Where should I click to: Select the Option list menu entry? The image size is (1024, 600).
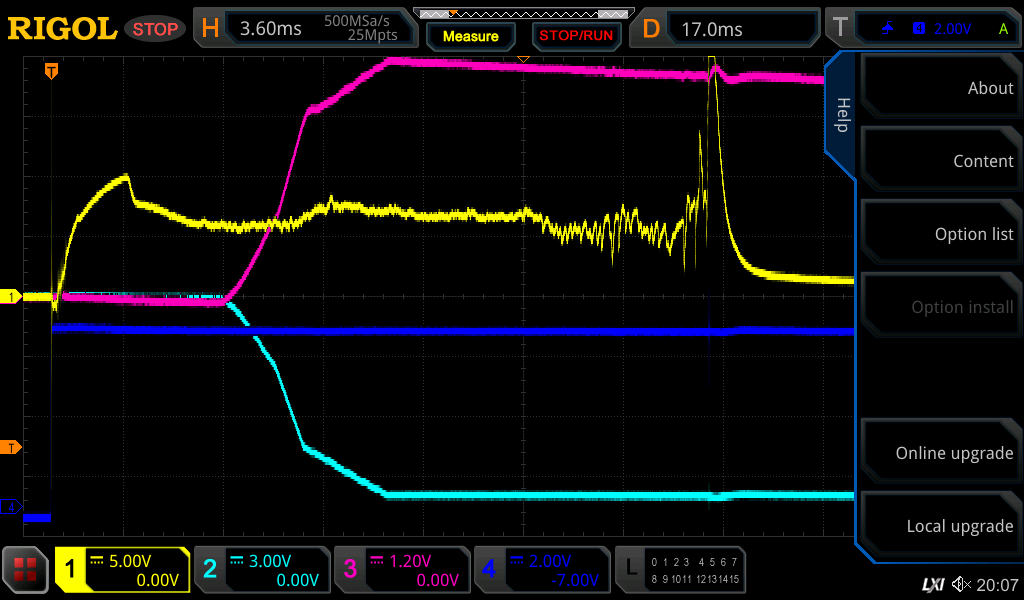[x=940, y=234]
